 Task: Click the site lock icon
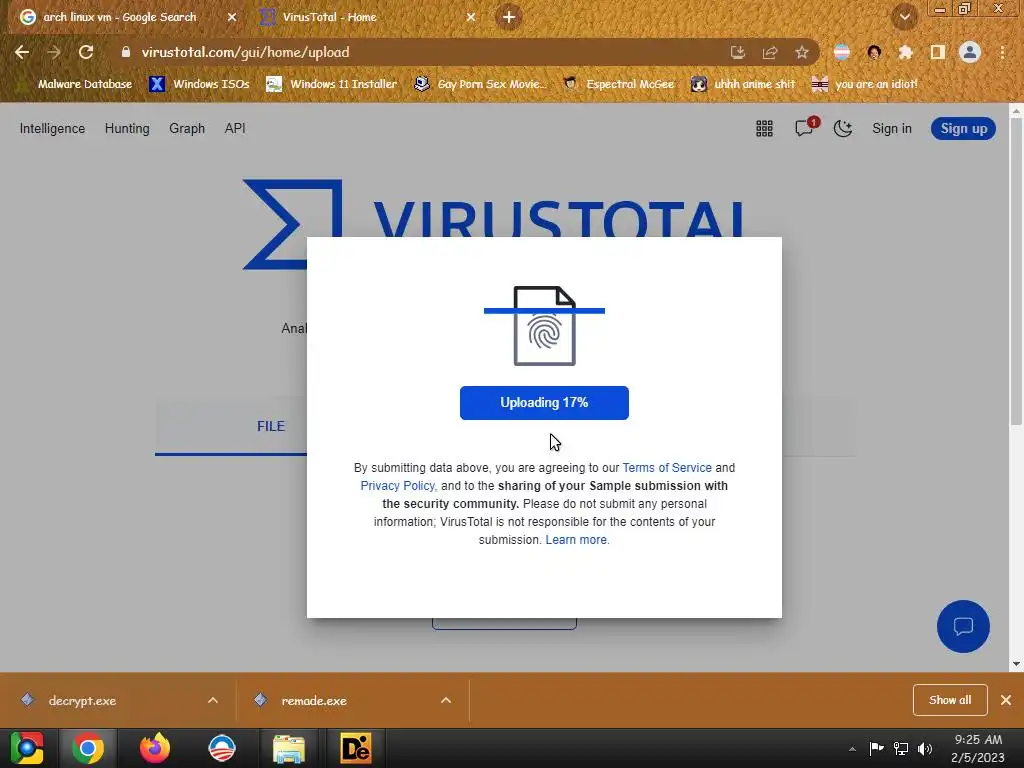126,52
